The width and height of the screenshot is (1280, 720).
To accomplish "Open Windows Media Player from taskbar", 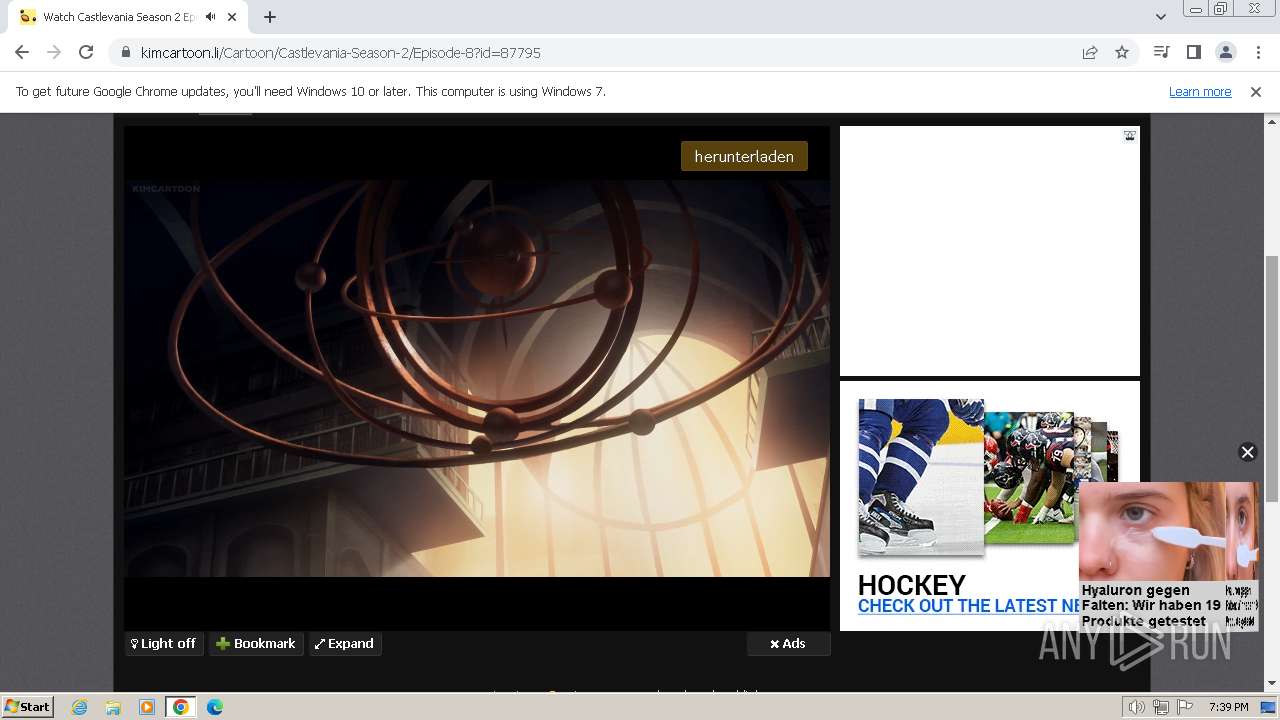I will (x=147, y=707).
